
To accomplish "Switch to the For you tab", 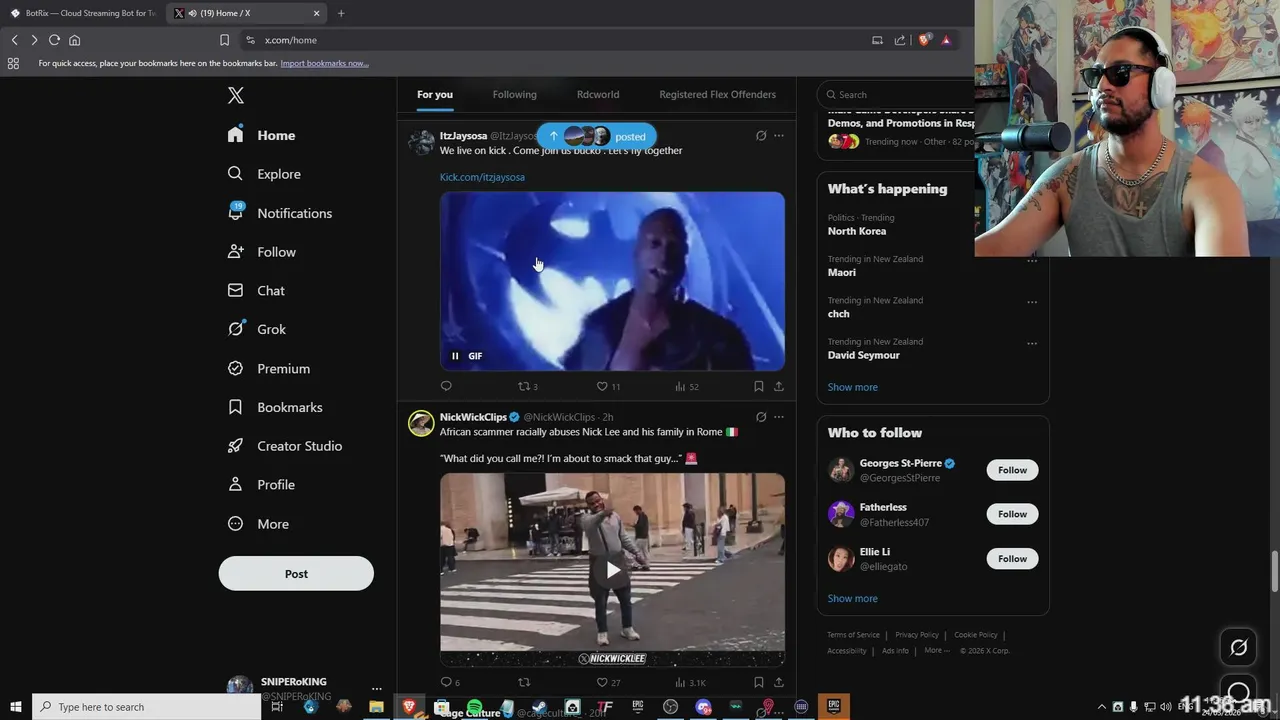I will (435, 95).
